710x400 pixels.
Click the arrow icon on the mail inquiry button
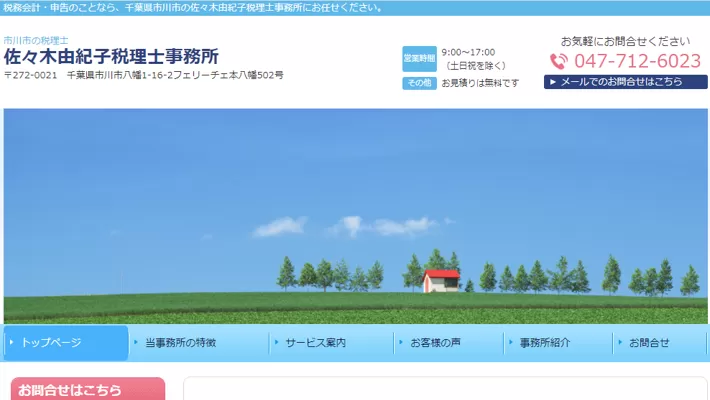point(552,82)
